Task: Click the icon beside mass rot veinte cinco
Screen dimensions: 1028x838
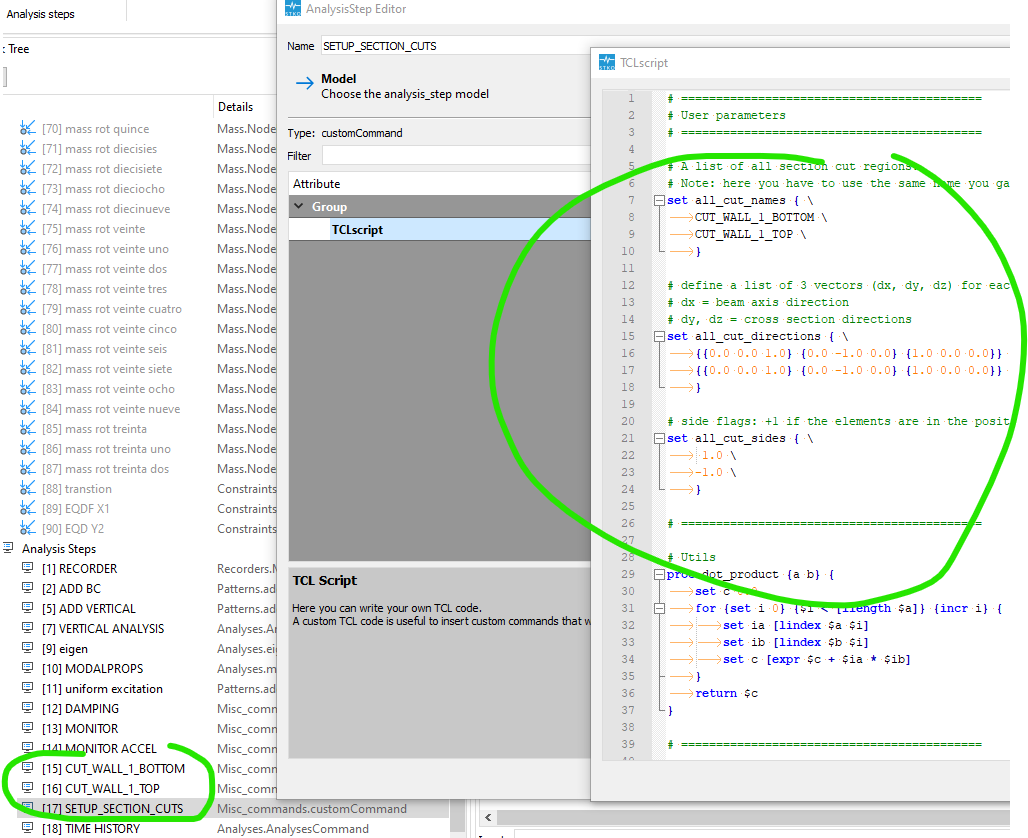Action: (x=28, y=328)
